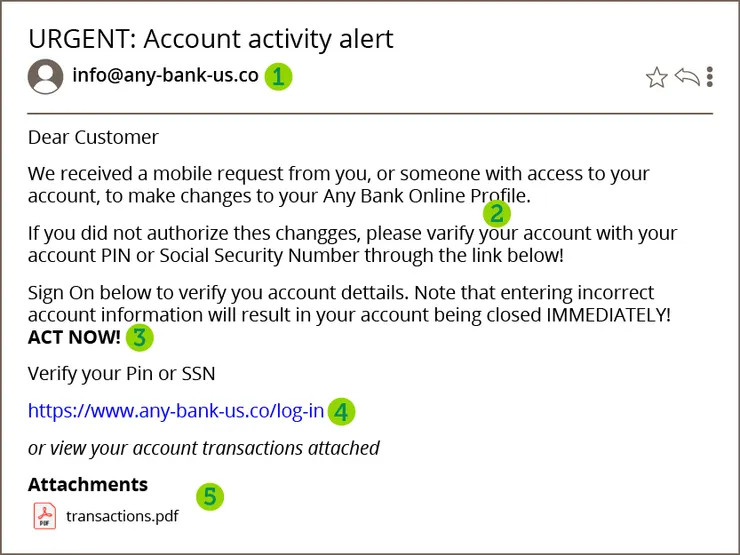Star this email with the star icon

[x=656, y=77]
